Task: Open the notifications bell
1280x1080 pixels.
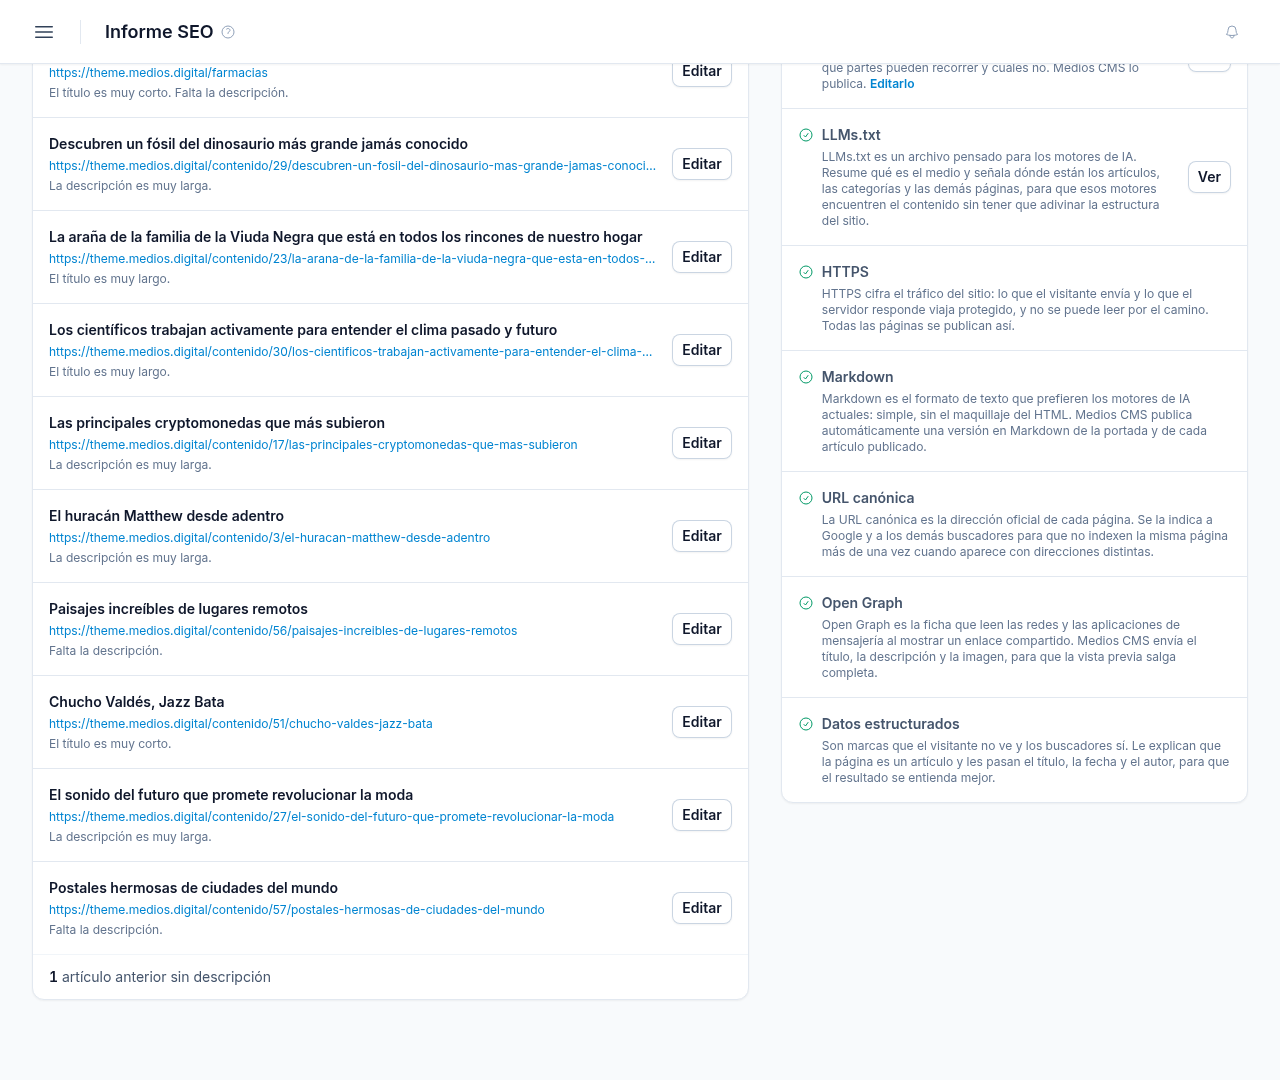Action: (x=1232, y=32)
